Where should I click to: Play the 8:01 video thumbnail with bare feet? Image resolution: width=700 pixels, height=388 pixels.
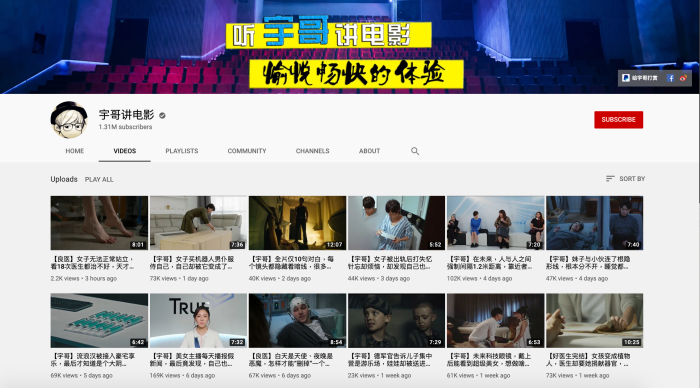(99, 223)
